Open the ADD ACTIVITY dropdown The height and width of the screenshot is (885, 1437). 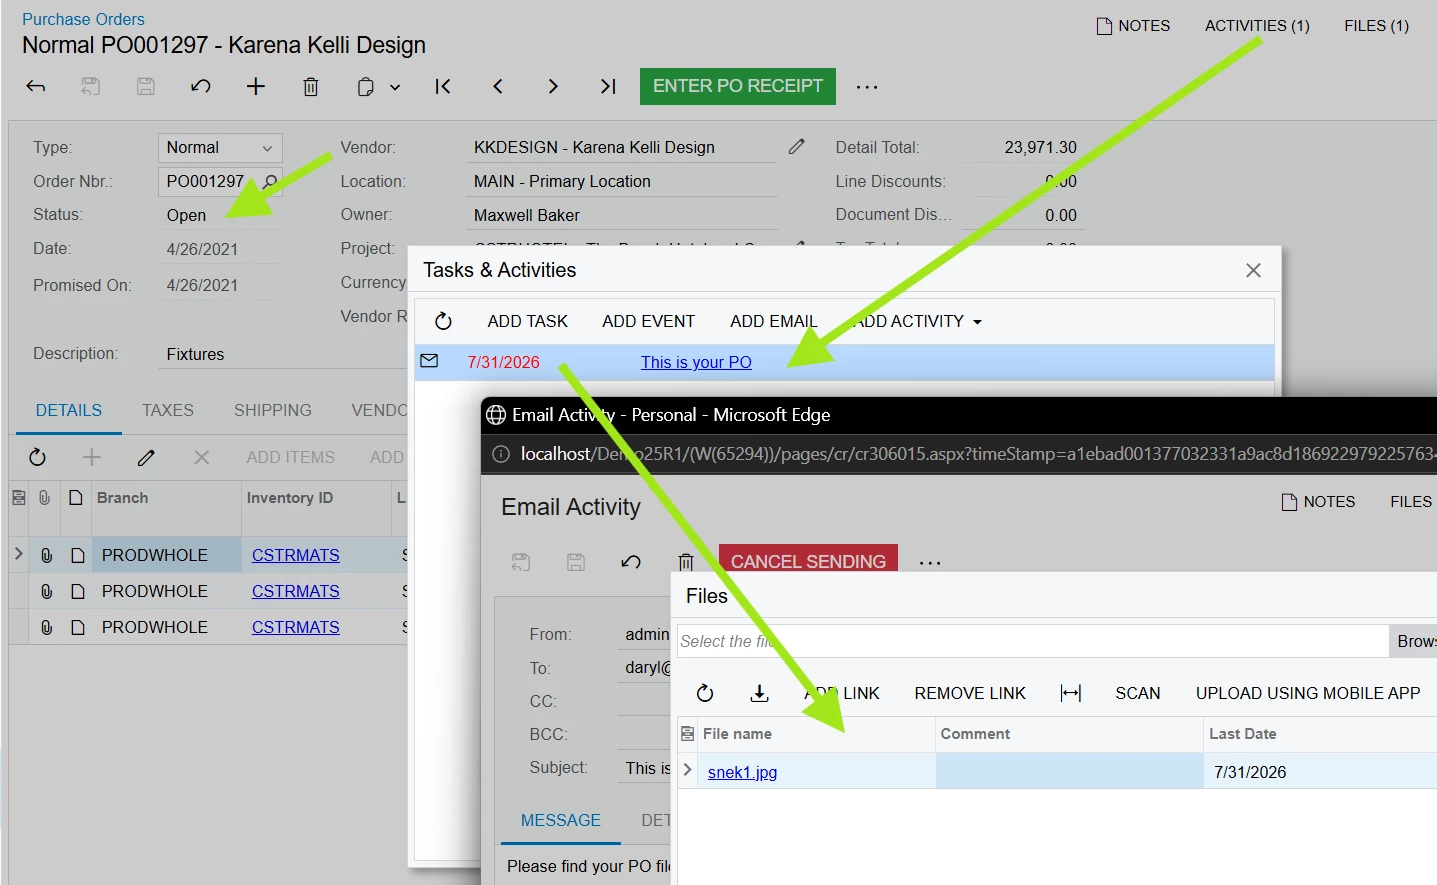tap(917, 321)
